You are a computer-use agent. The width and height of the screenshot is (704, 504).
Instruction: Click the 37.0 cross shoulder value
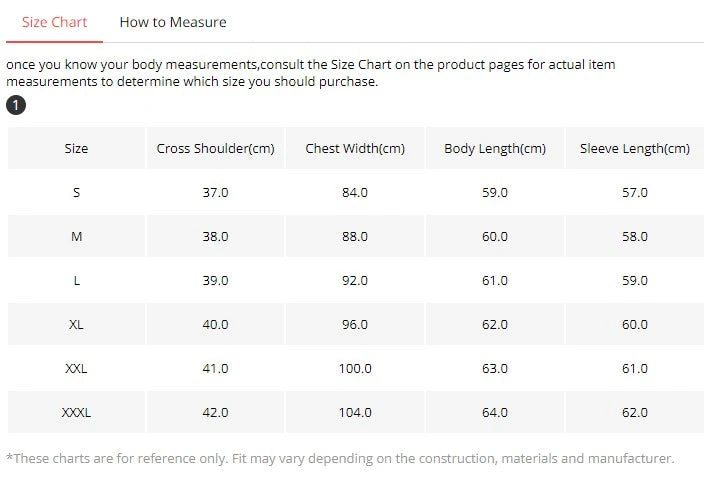[x=216, y=192]
